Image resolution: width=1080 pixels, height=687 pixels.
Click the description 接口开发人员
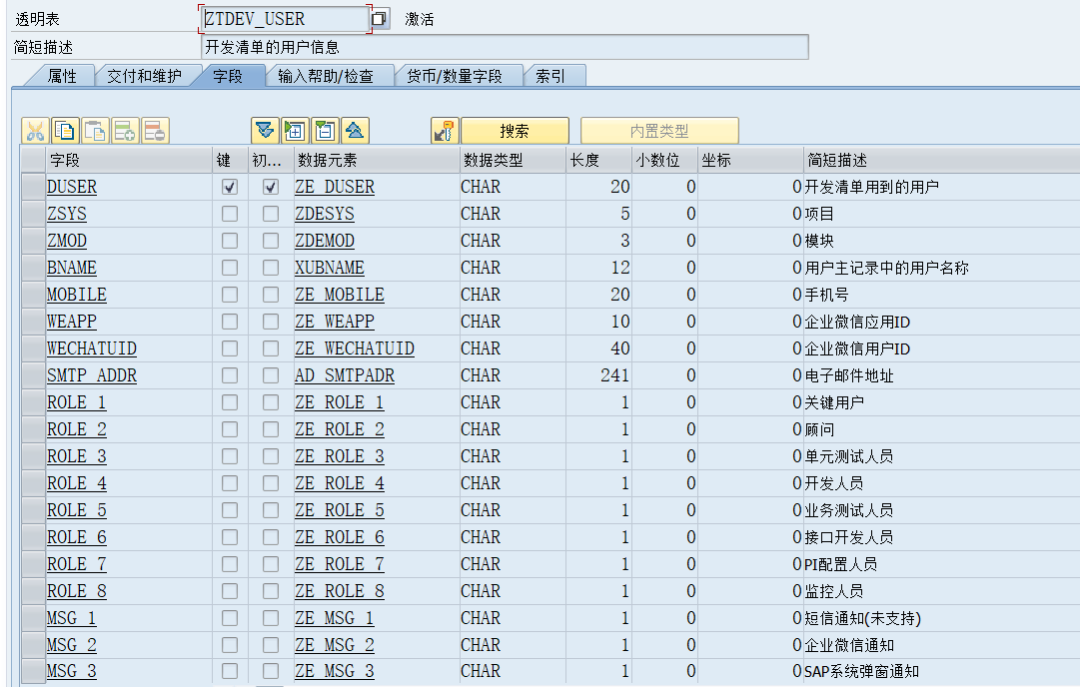(x=849, y=537)
